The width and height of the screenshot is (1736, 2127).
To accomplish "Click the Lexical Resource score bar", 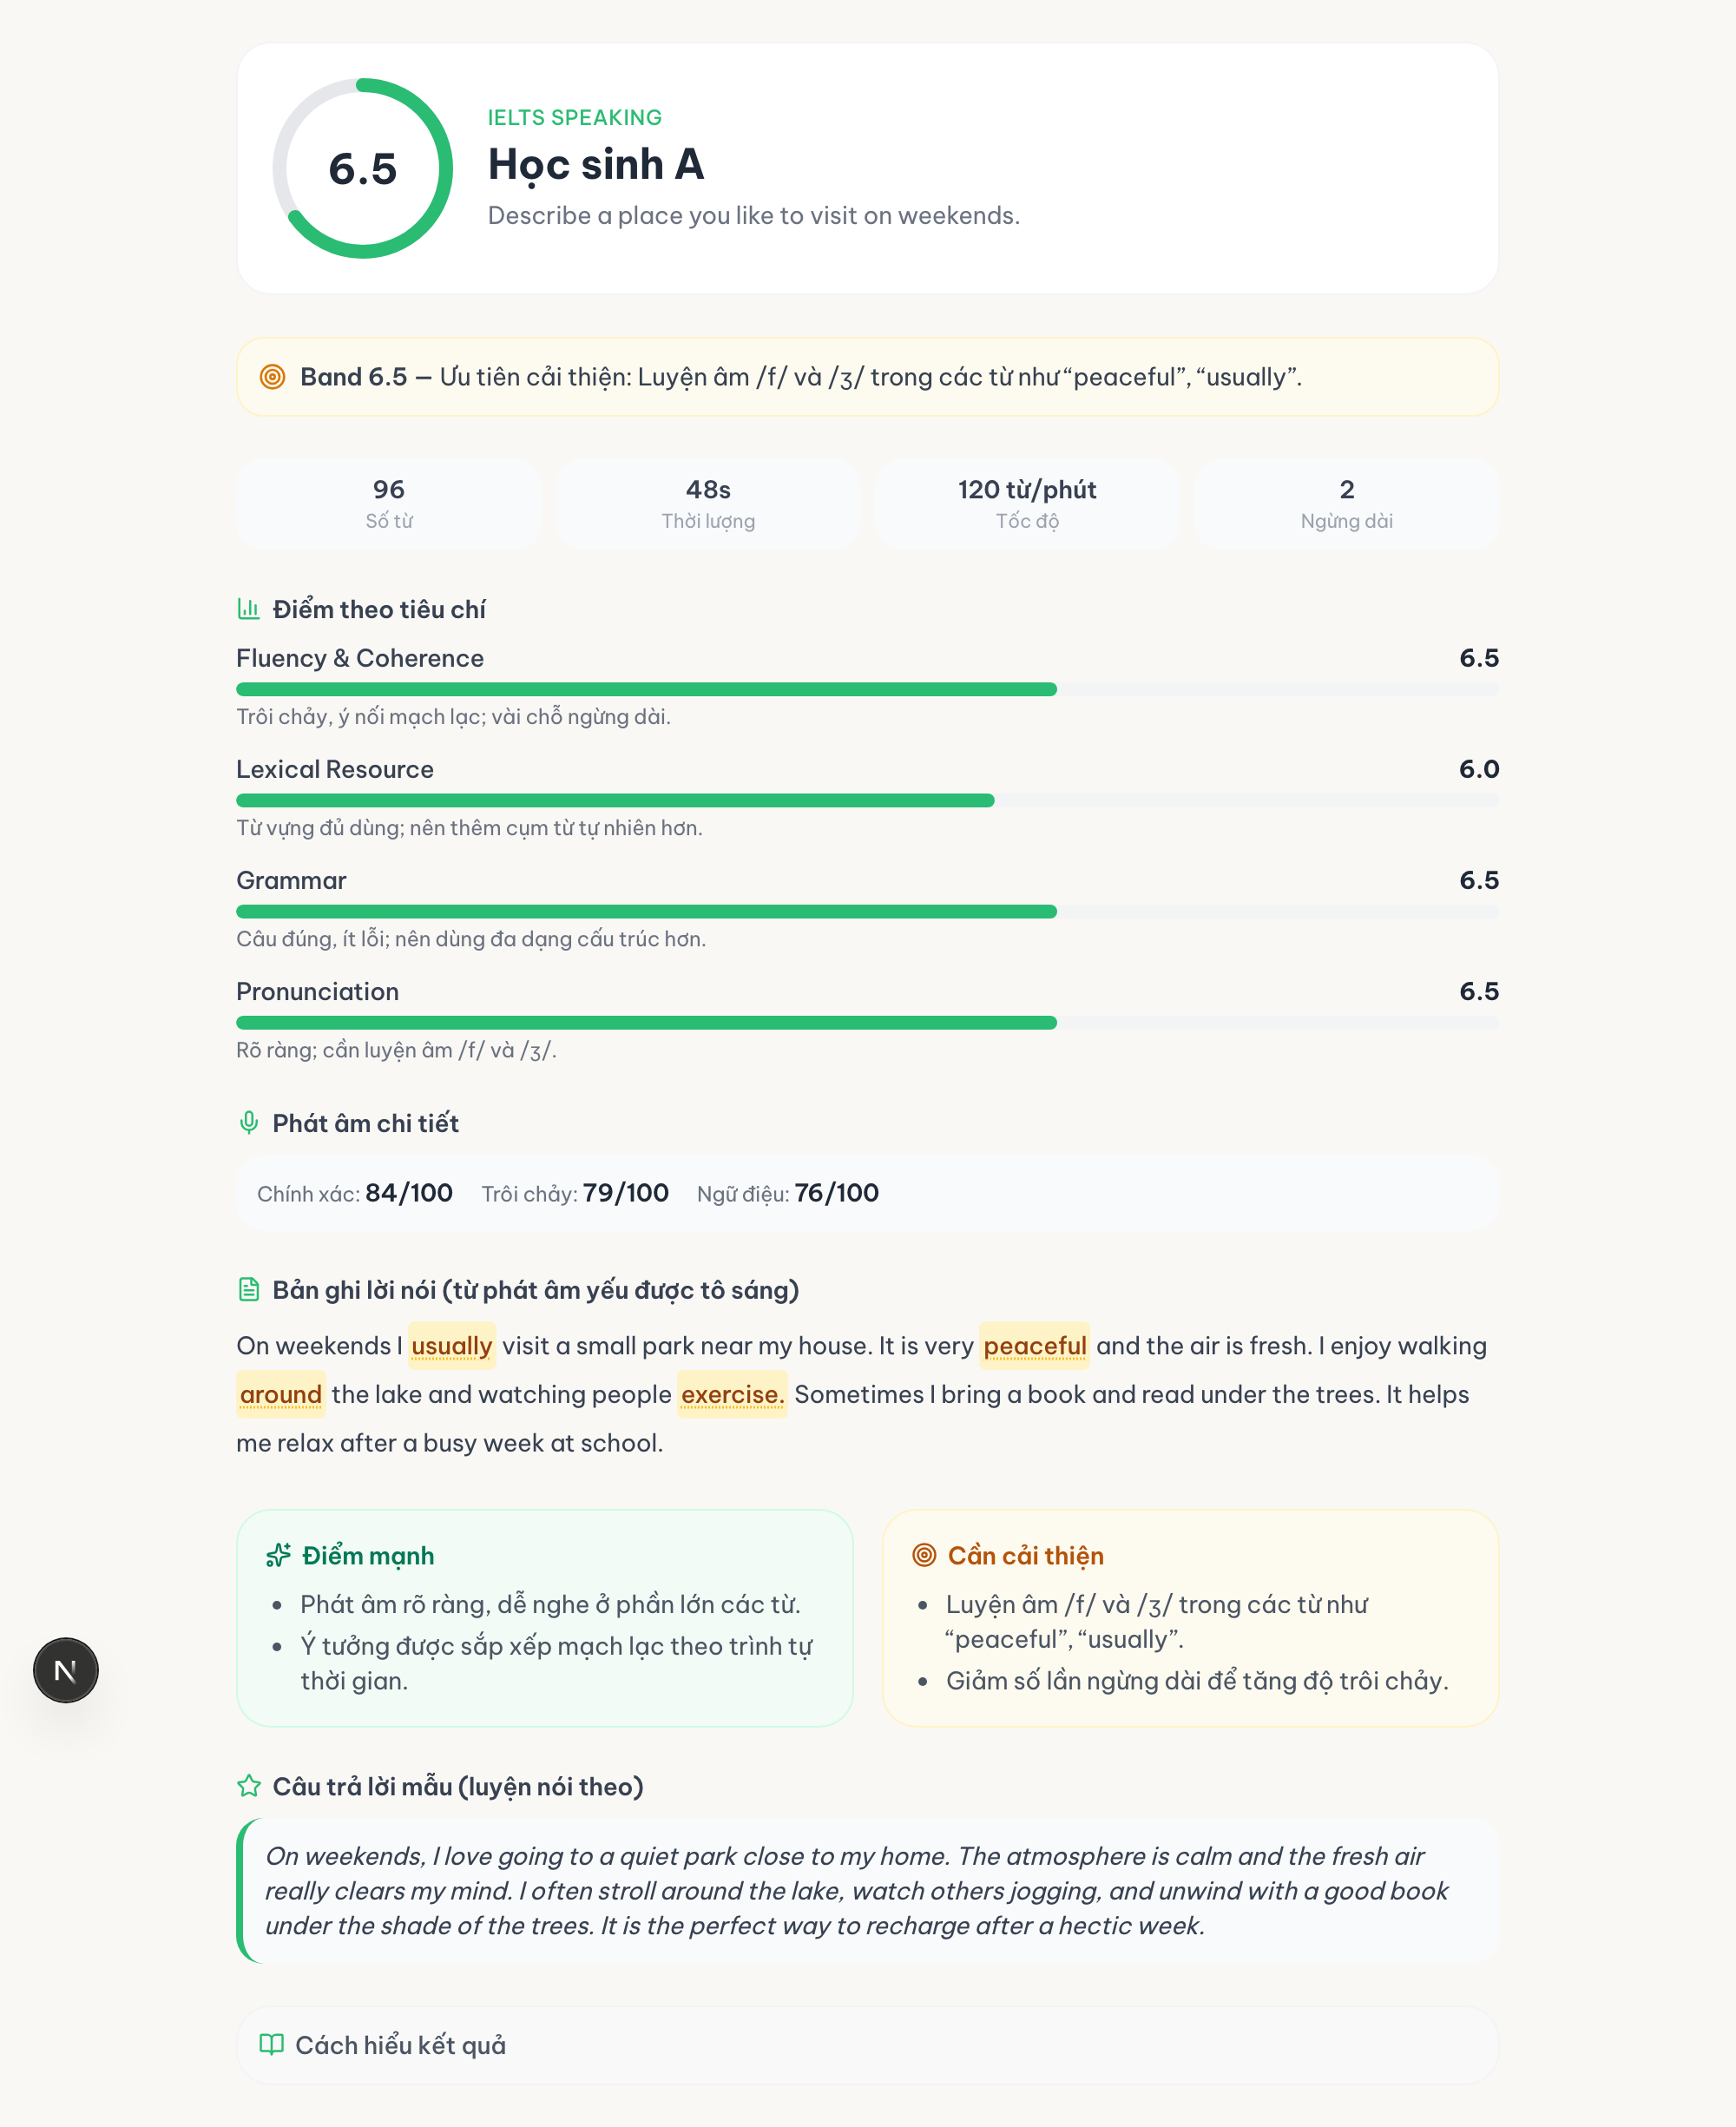I will [867, 800].
